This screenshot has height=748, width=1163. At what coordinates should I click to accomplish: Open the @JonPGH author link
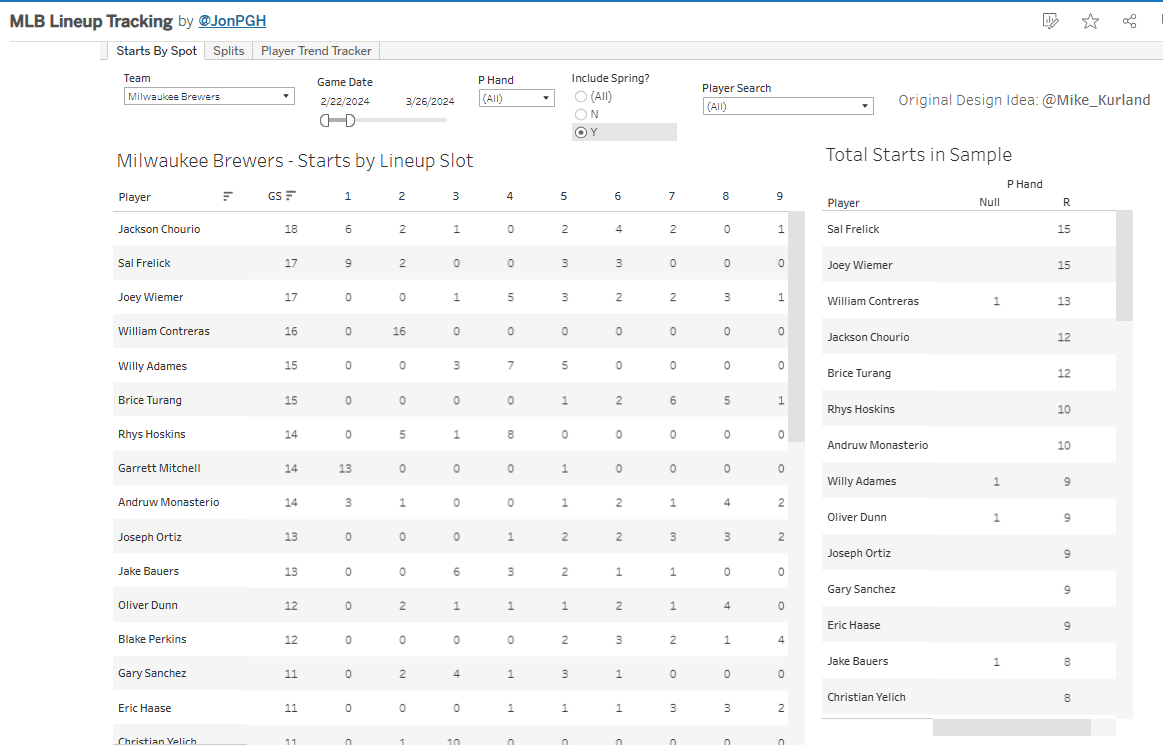232,21
